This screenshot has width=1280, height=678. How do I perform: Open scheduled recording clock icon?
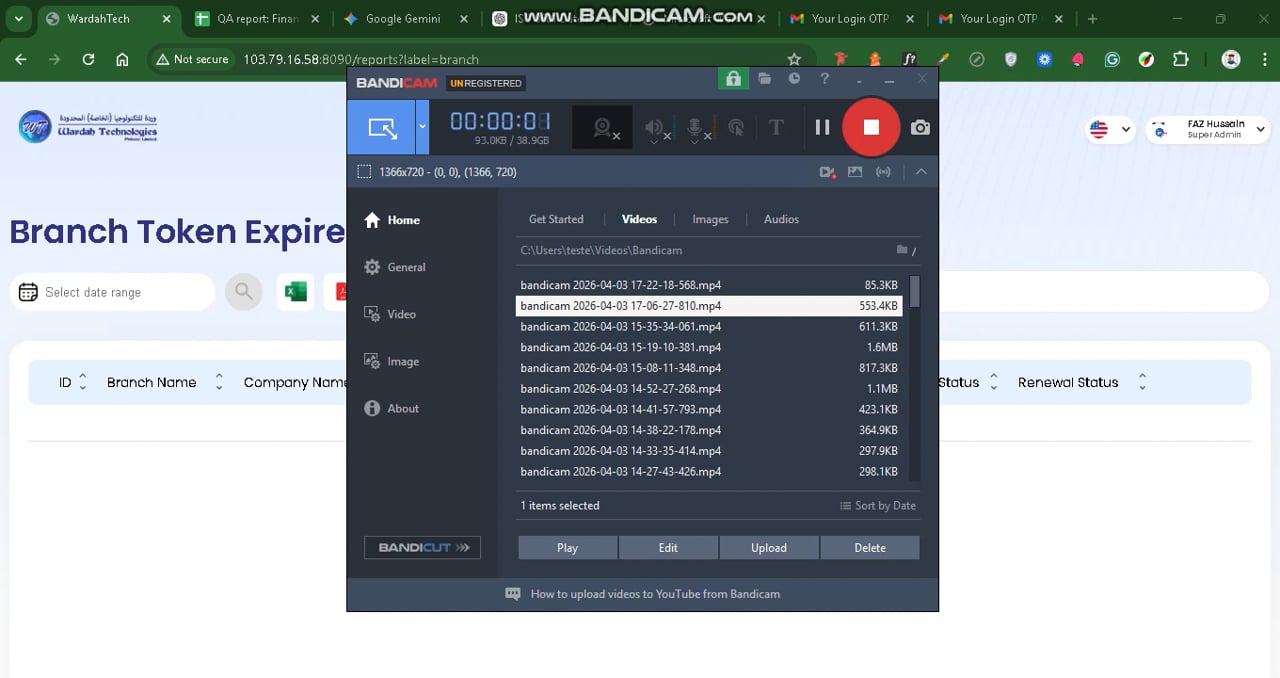794,78
